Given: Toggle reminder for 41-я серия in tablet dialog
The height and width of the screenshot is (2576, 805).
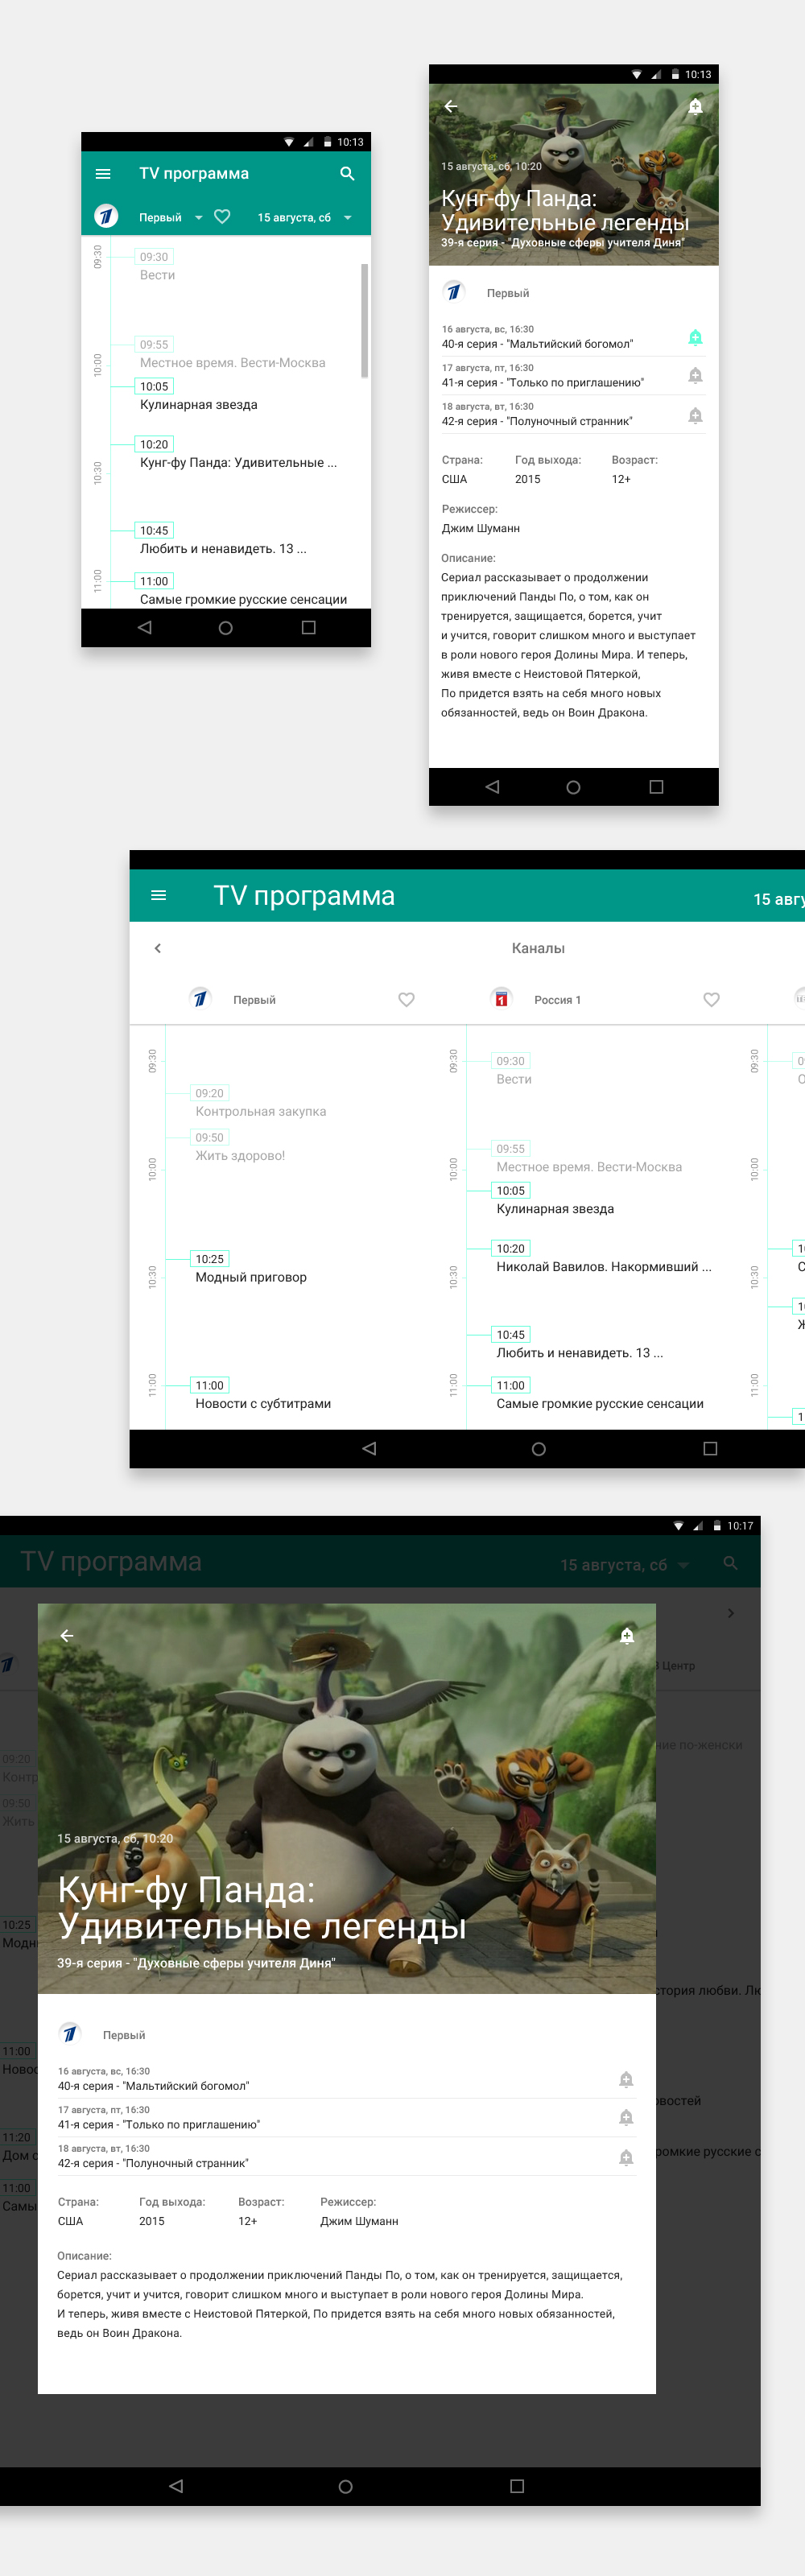Looking at the screenshot, I should 626,2118.
